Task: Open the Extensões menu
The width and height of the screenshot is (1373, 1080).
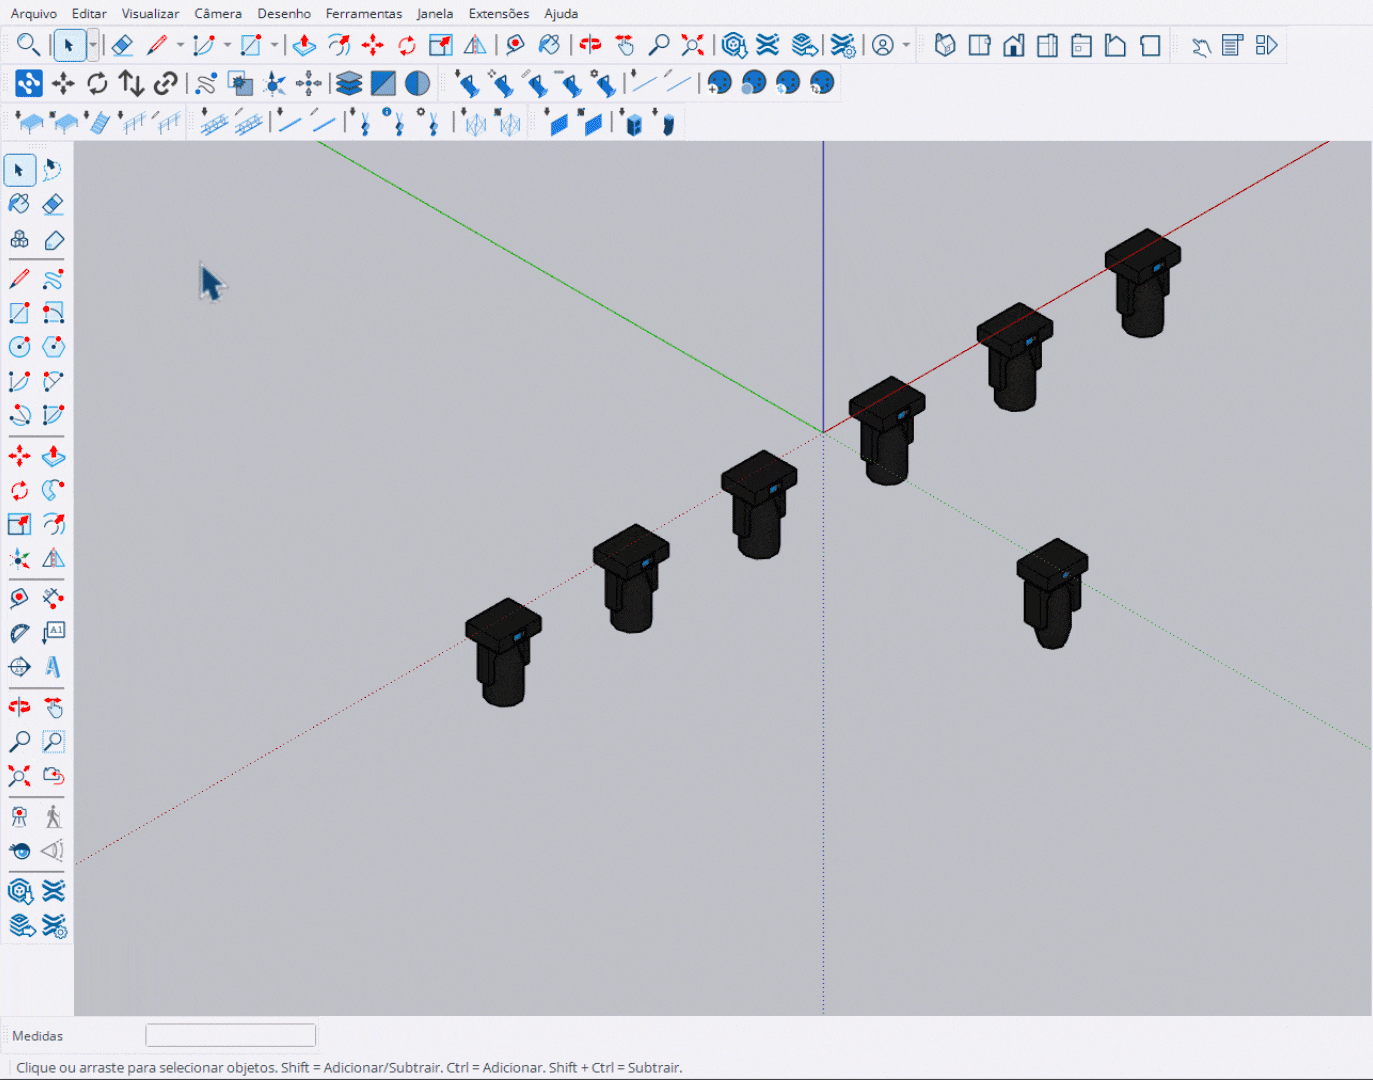Action: 498,13
